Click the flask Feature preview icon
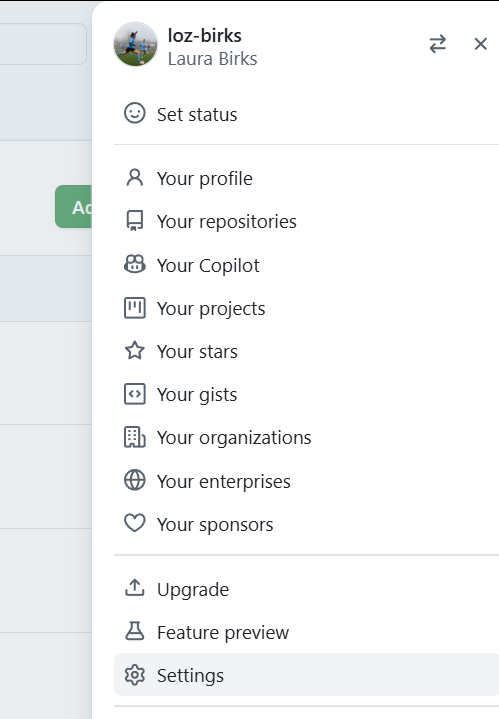The height and width of the screenshot is (719, 499). coord(135,631)
